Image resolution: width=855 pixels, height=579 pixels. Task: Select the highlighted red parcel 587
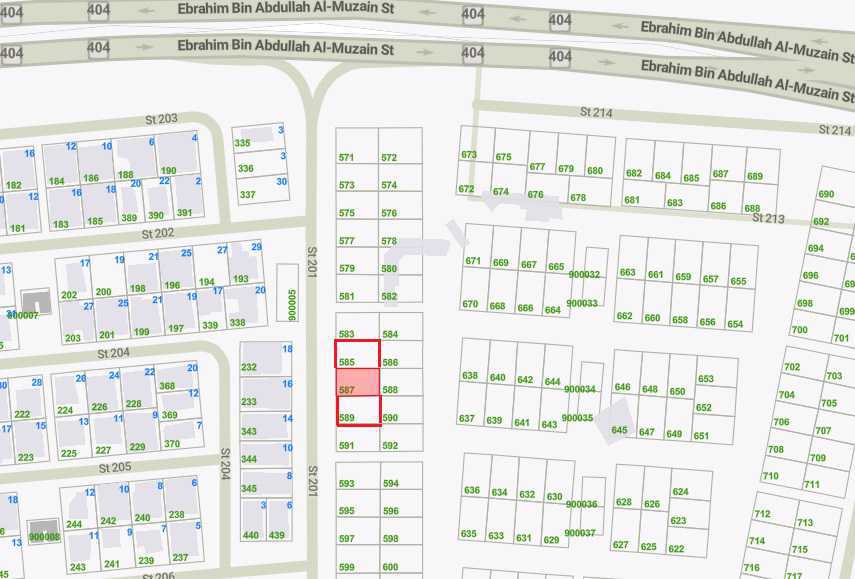(x=357, y=383)
